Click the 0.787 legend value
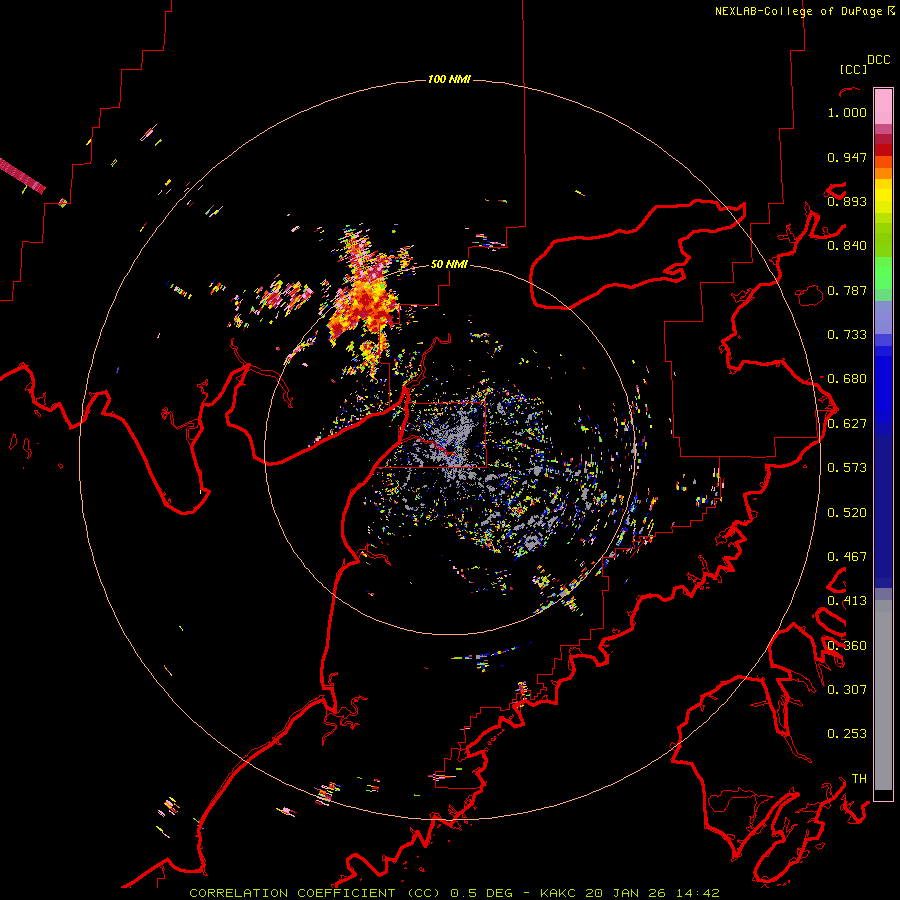 847,290
